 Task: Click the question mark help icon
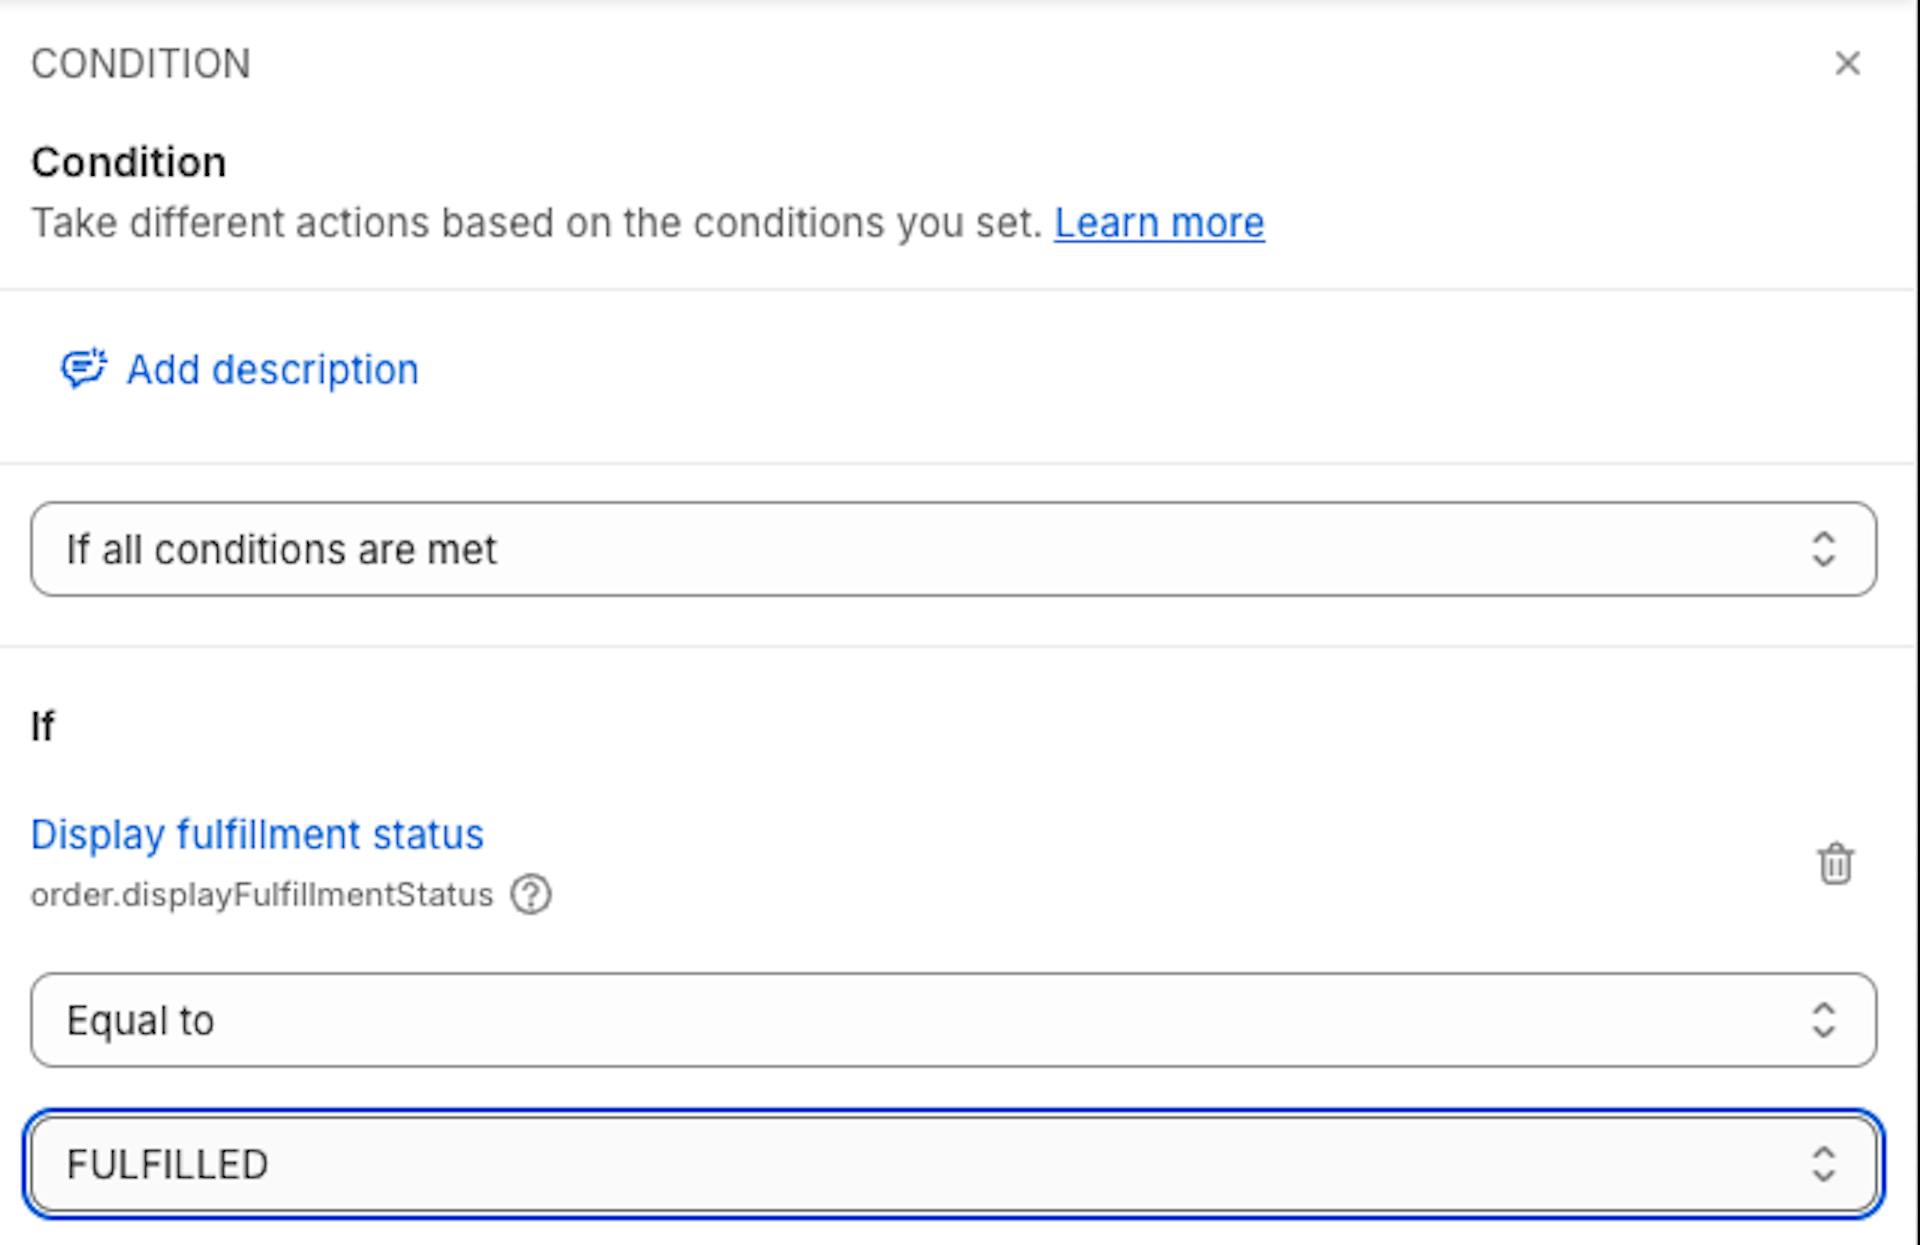[x=530, y=894]
